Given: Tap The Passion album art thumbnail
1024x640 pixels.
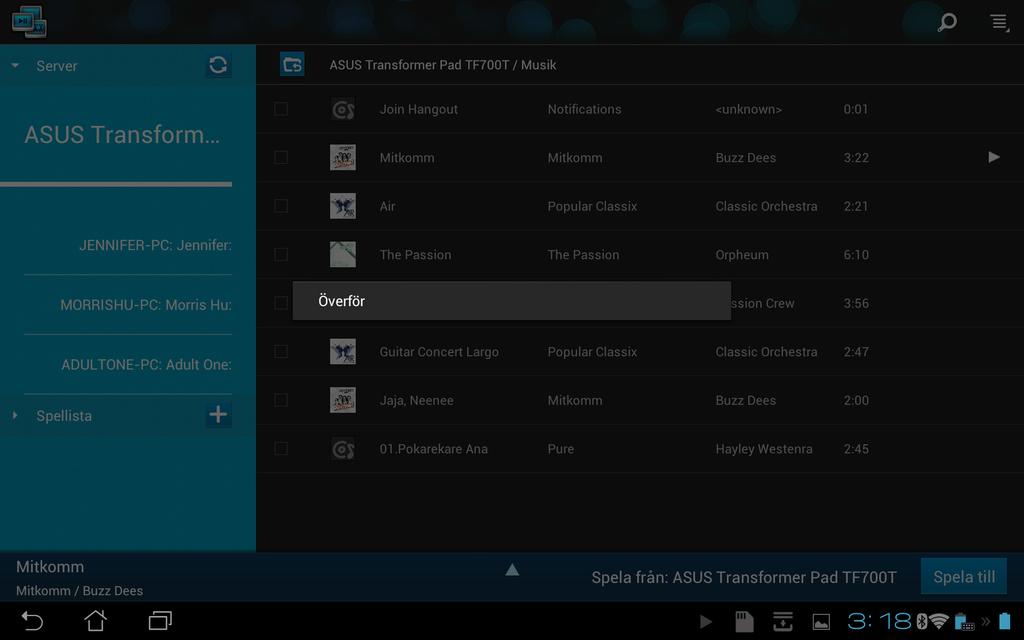Looking at the screenshot, I should click(343, 255).
